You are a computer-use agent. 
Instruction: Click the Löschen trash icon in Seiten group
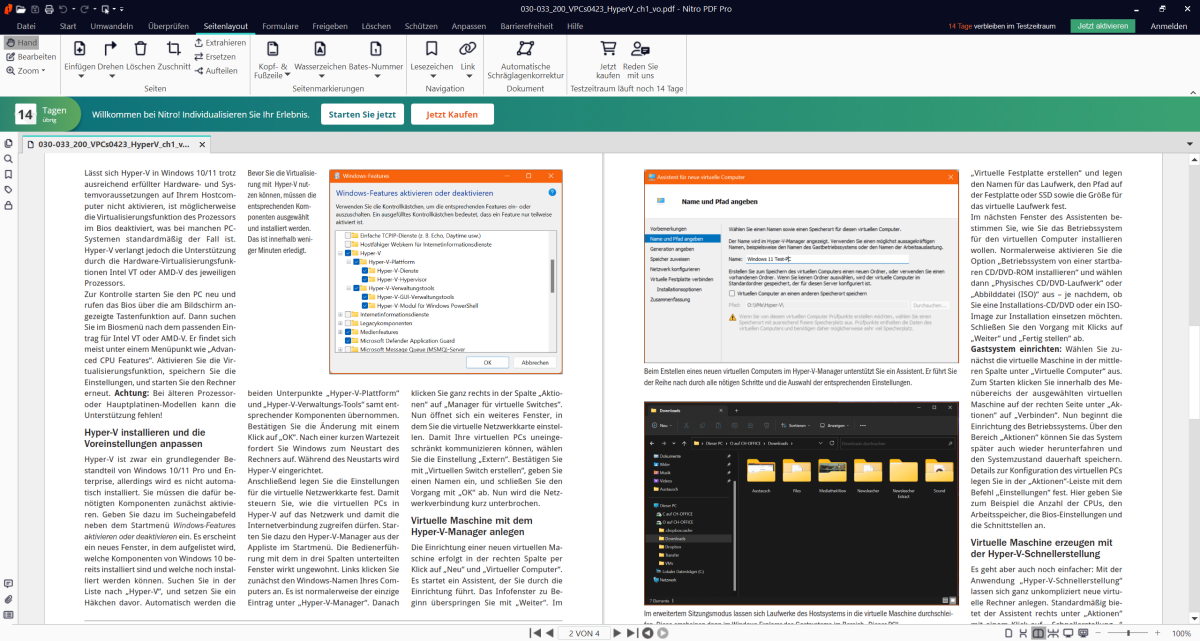(x=141, y=48)
